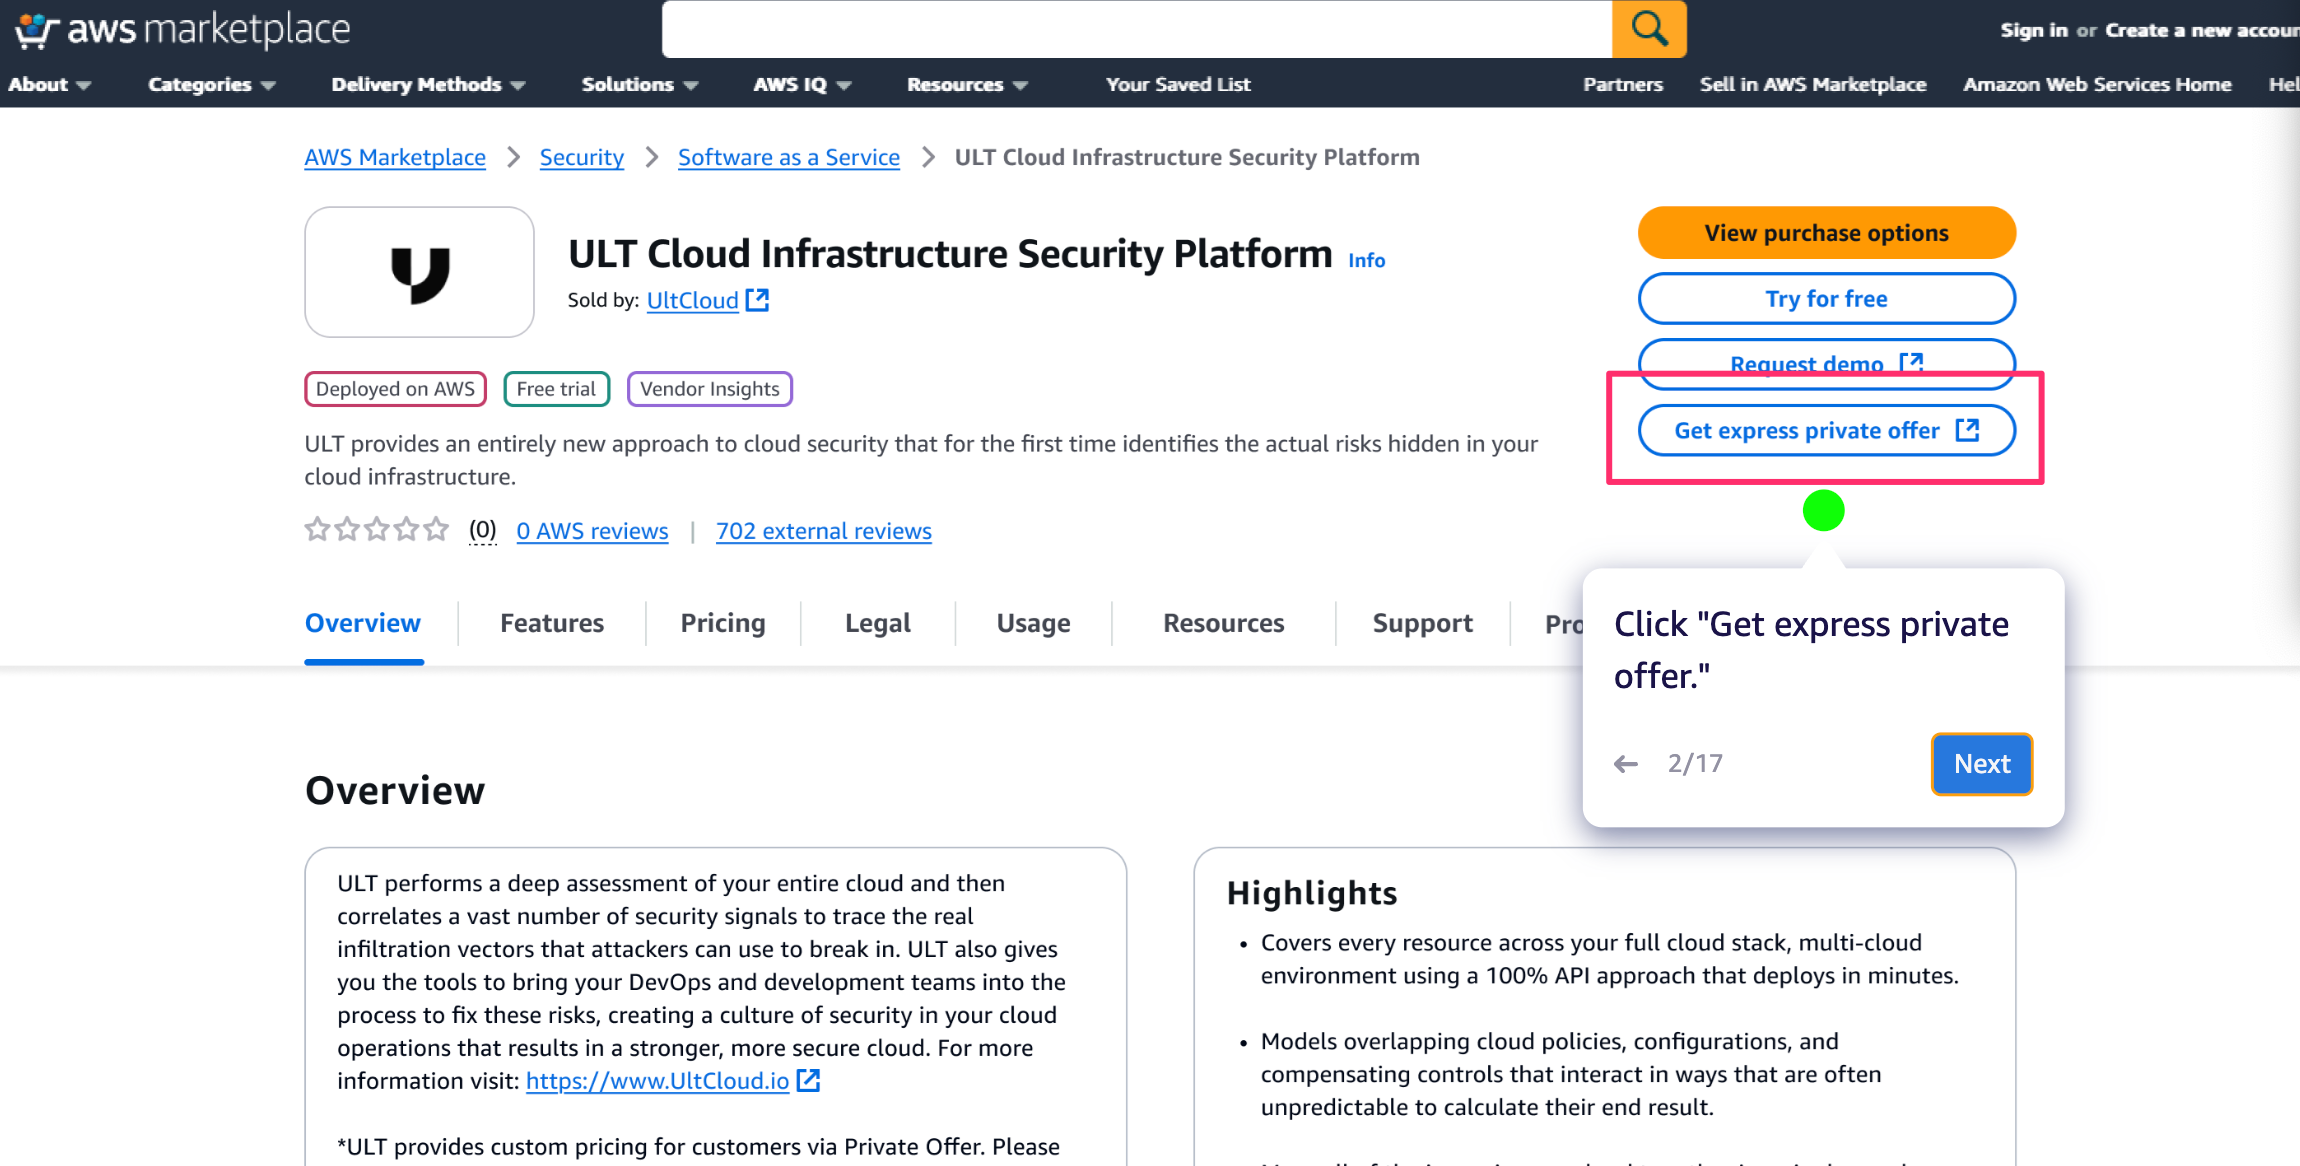This screenshot has width=2300, height=1166.
Task: Click the ULT product logo thumbnail
Action: click(x=419, y=272)
